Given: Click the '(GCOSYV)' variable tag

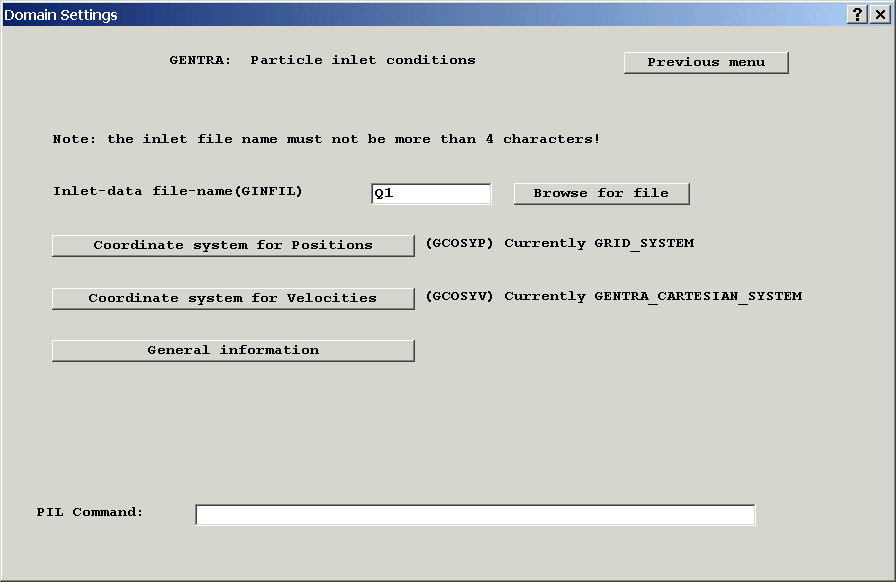Looking at the screenshot, I should coord(460,296).
